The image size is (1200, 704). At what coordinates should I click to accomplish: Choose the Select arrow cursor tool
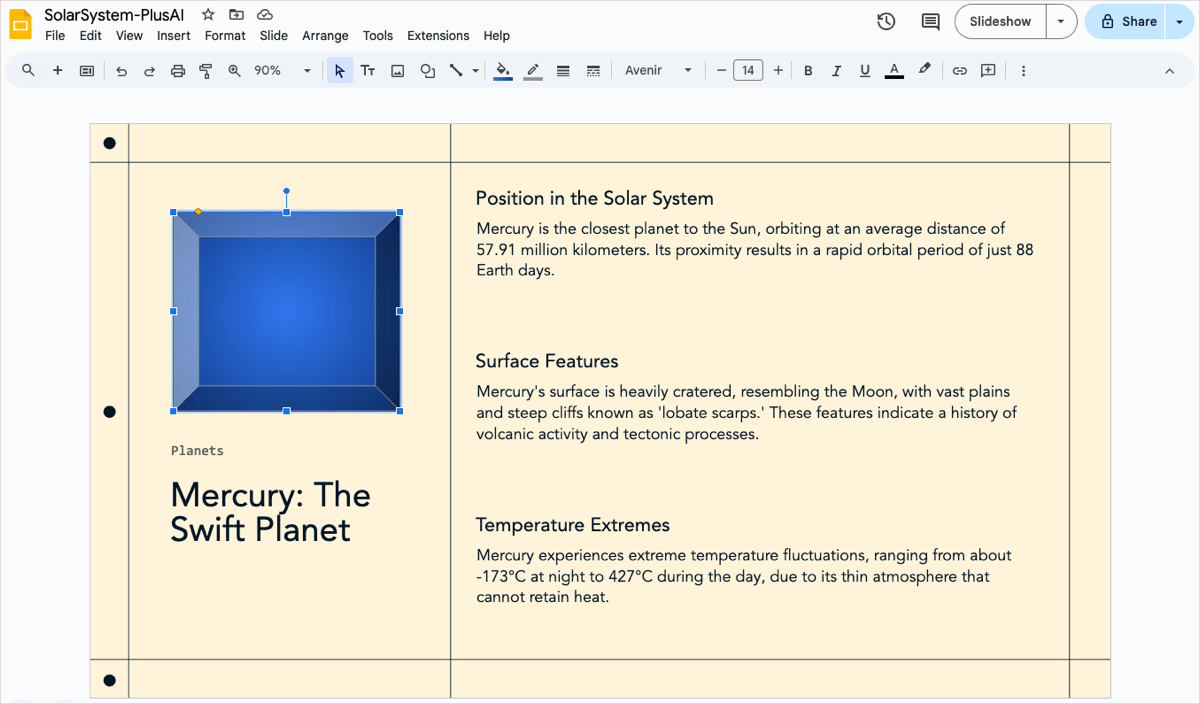tap(340, 71)
